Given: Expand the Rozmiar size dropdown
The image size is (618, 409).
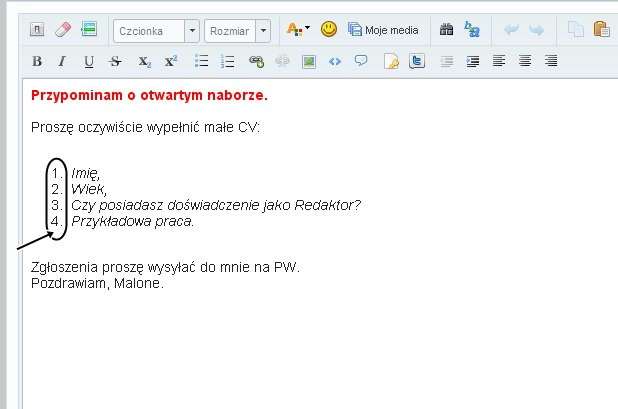Looking at the screenshot, I should coord(264,31).
